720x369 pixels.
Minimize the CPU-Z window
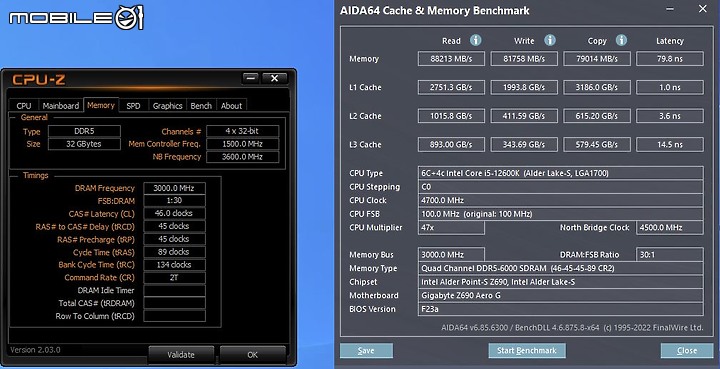coord(251,78)
